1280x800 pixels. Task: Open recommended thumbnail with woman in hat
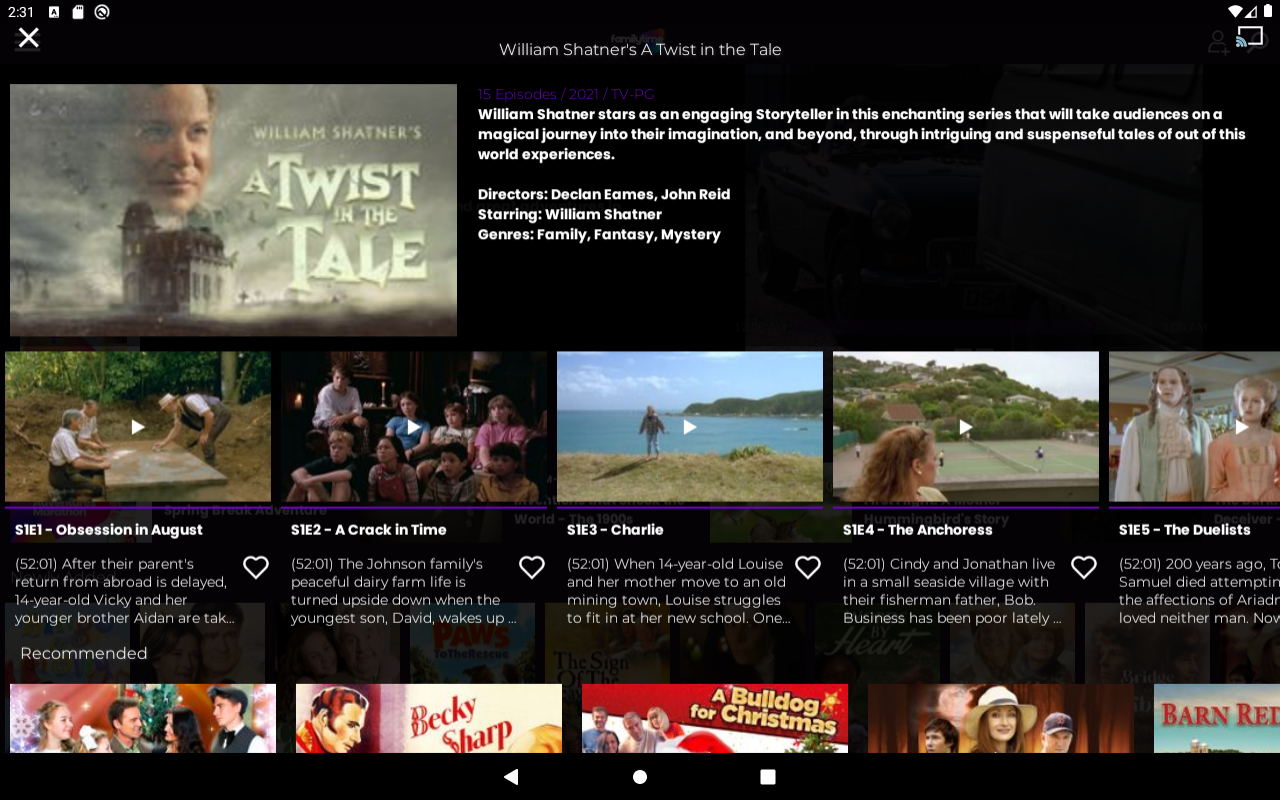point(1001,718)
